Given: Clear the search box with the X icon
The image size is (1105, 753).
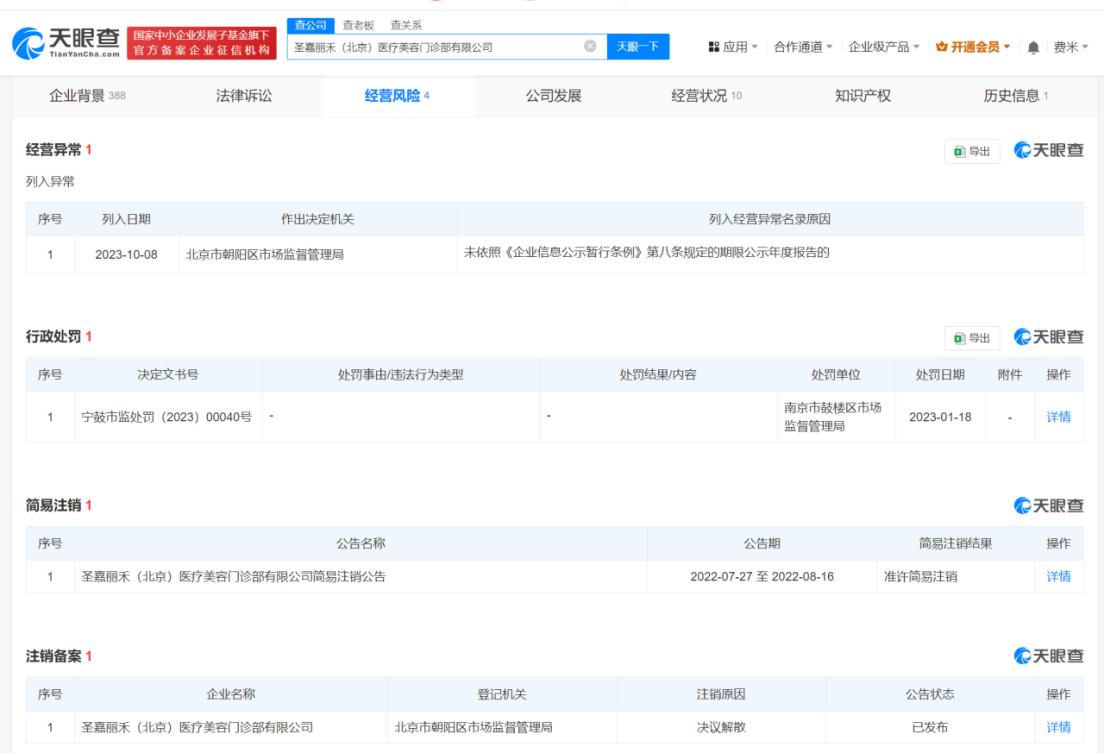Looking at the screenshot, I should coord(590,46).
